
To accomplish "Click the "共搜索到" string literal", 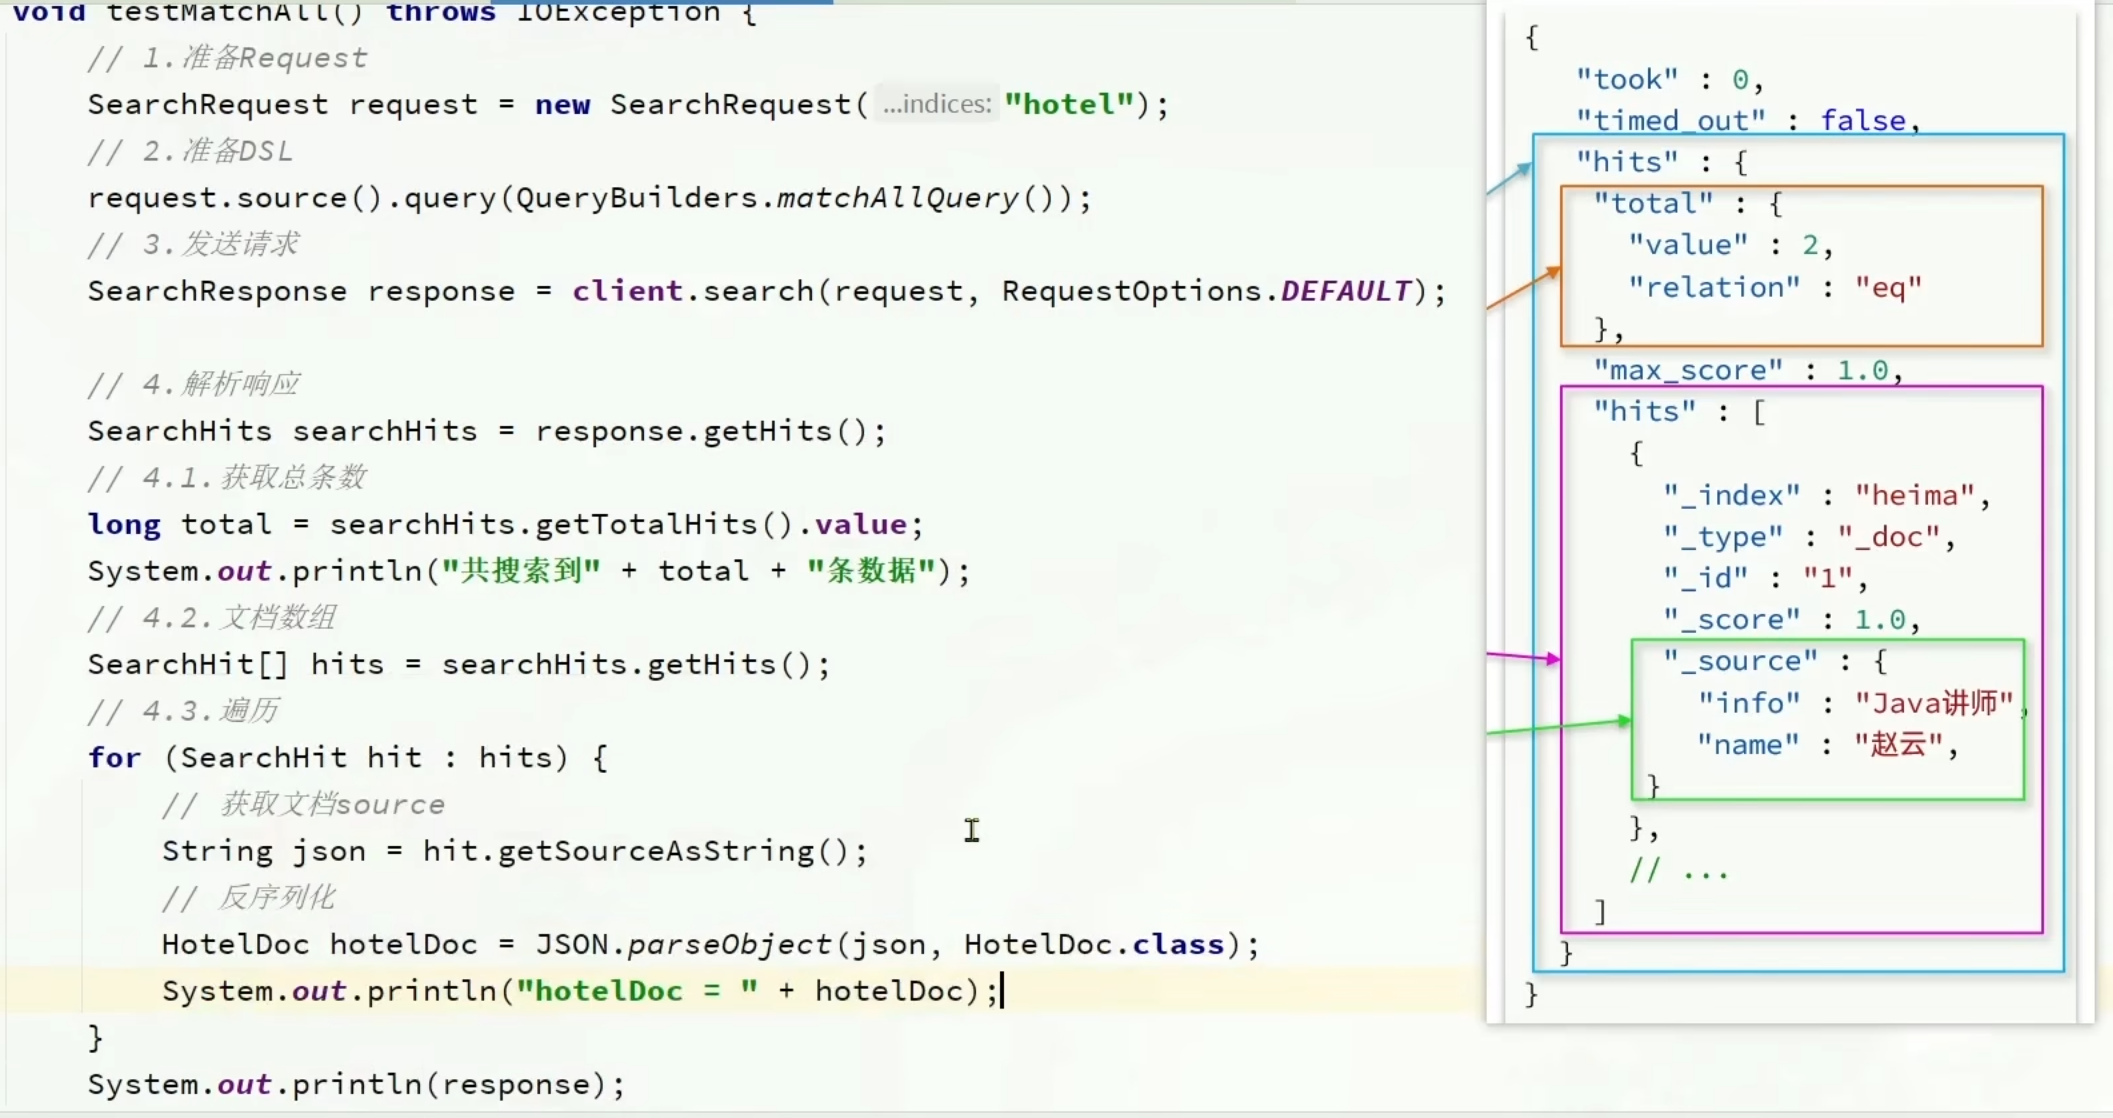I will pyautogui.click(x=521, y=571).
